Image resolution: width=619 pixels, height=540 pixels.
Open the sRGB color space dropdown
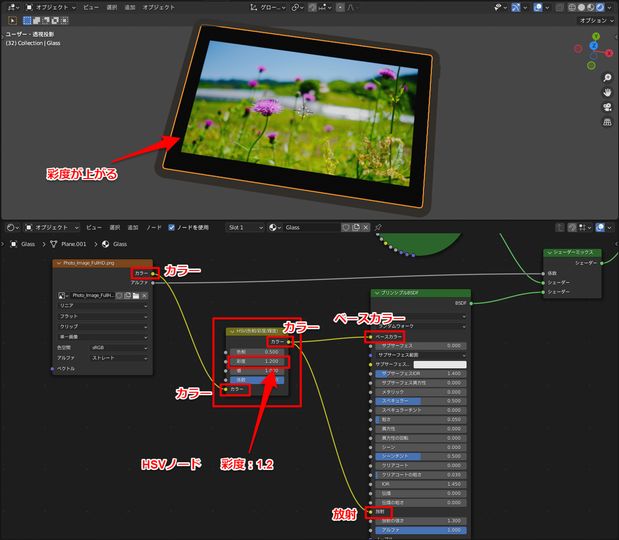119,348
